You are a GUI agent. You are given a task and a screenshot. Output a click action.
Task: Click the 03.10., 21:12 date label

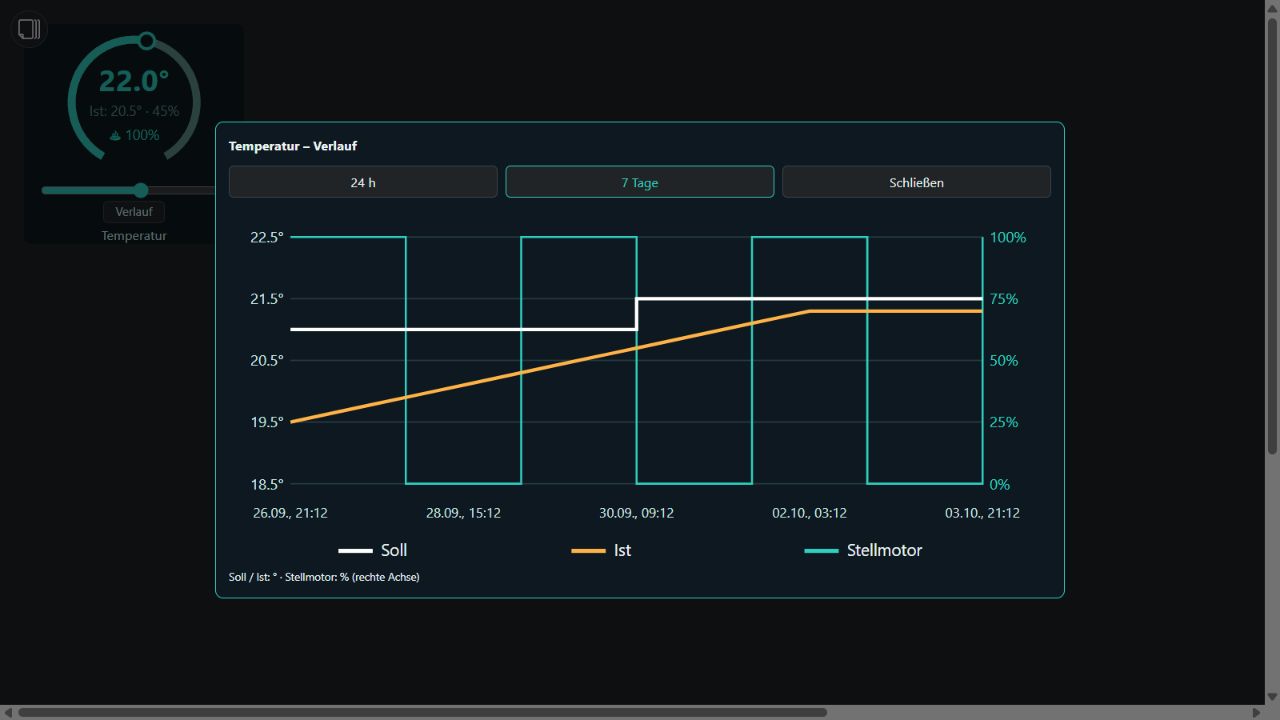tap(982, 513)
